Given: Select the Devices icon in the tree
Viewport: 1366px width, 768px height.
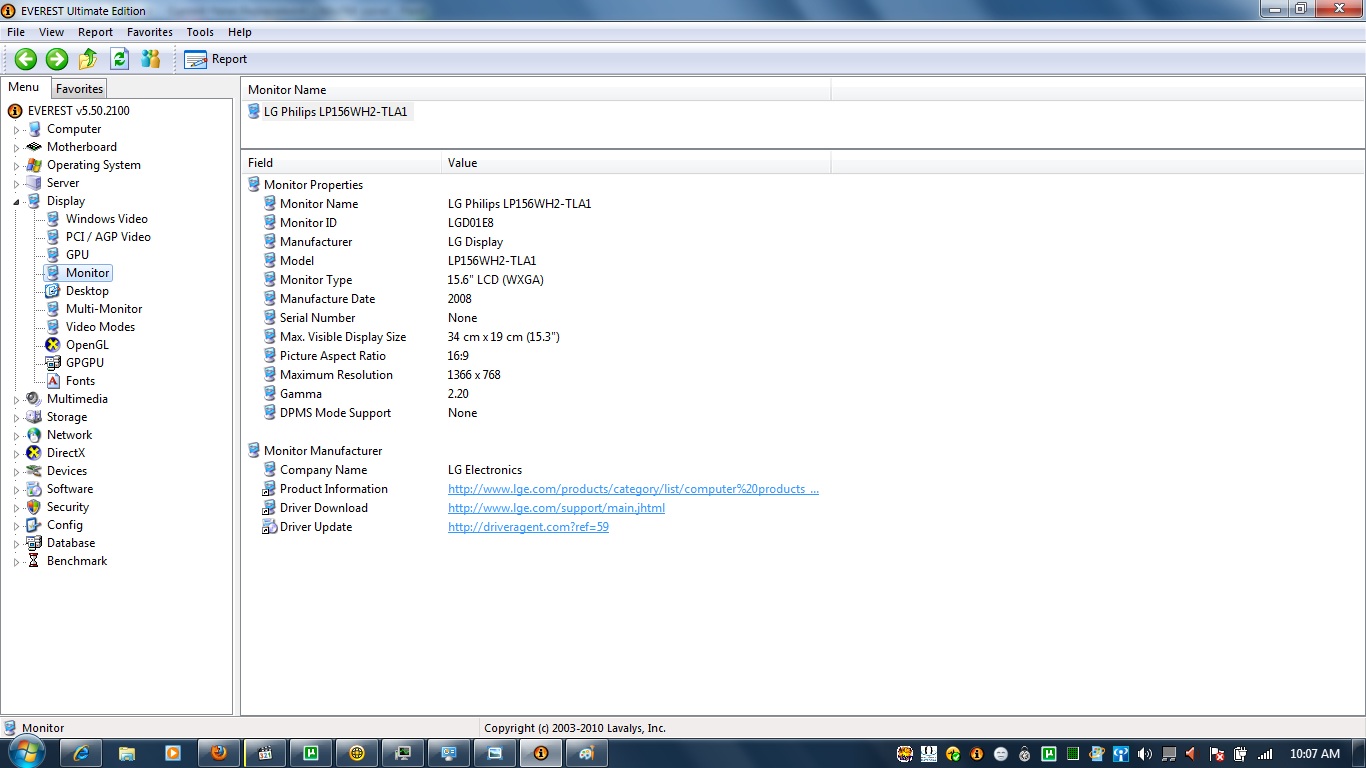Looking at the screenshot, I should tap(35, 471).
